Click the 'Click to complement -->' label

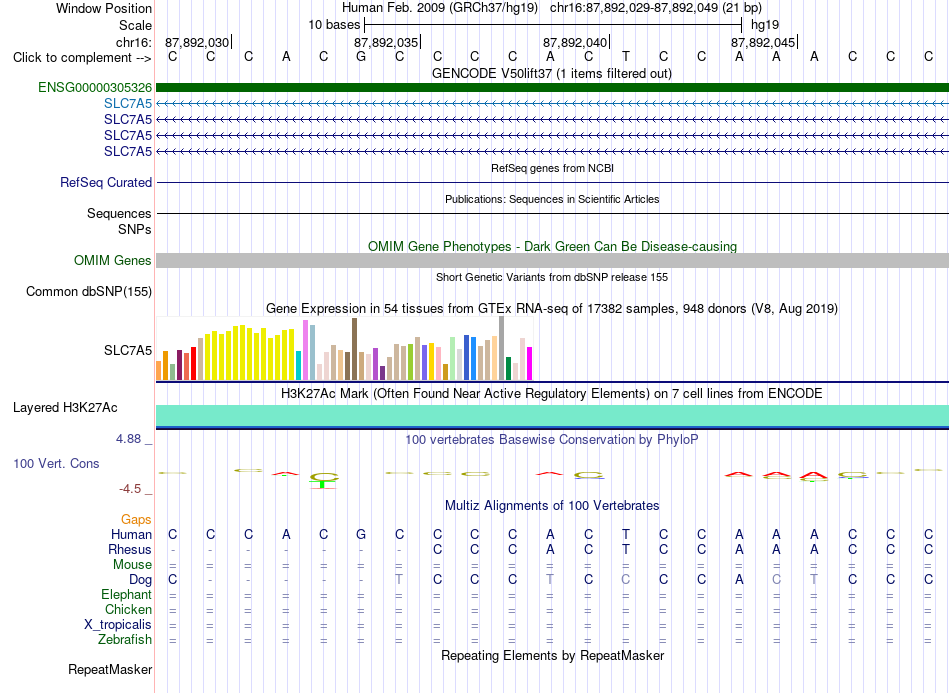coord(82,58)
